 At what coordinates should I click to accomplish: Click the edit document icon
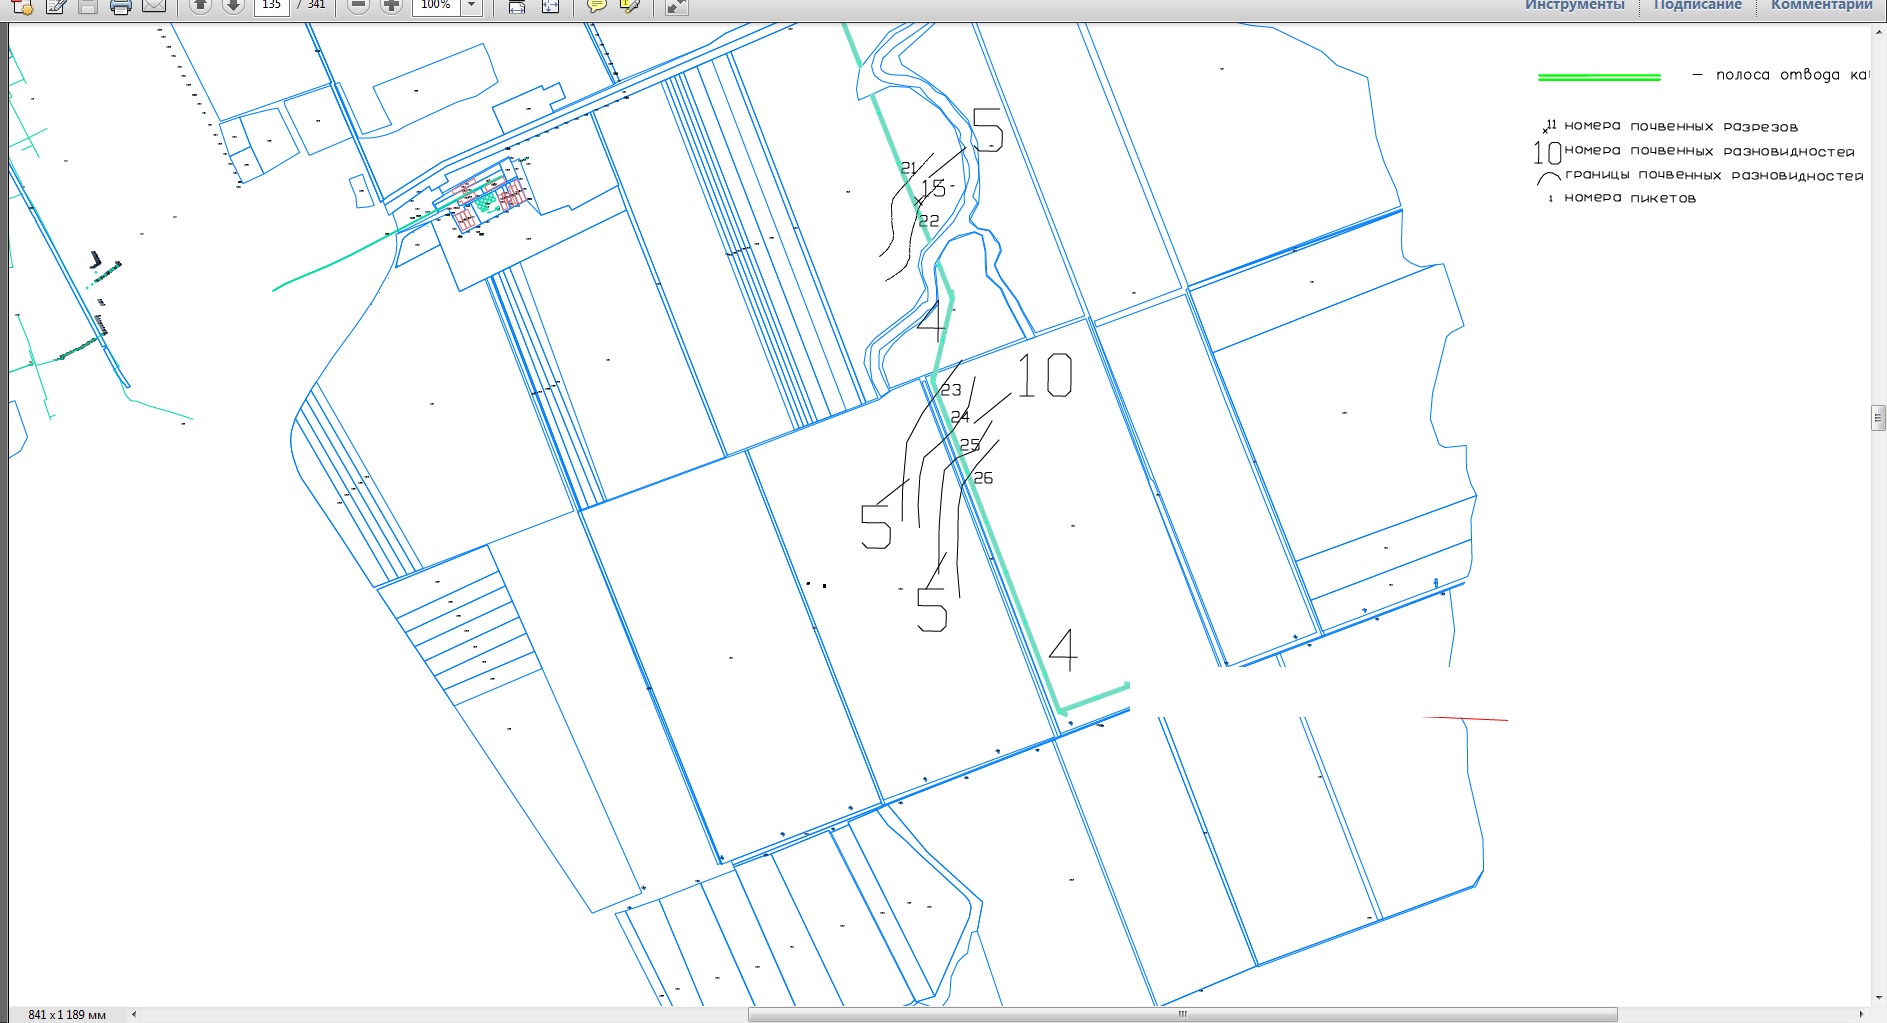[x=56, y=6]
